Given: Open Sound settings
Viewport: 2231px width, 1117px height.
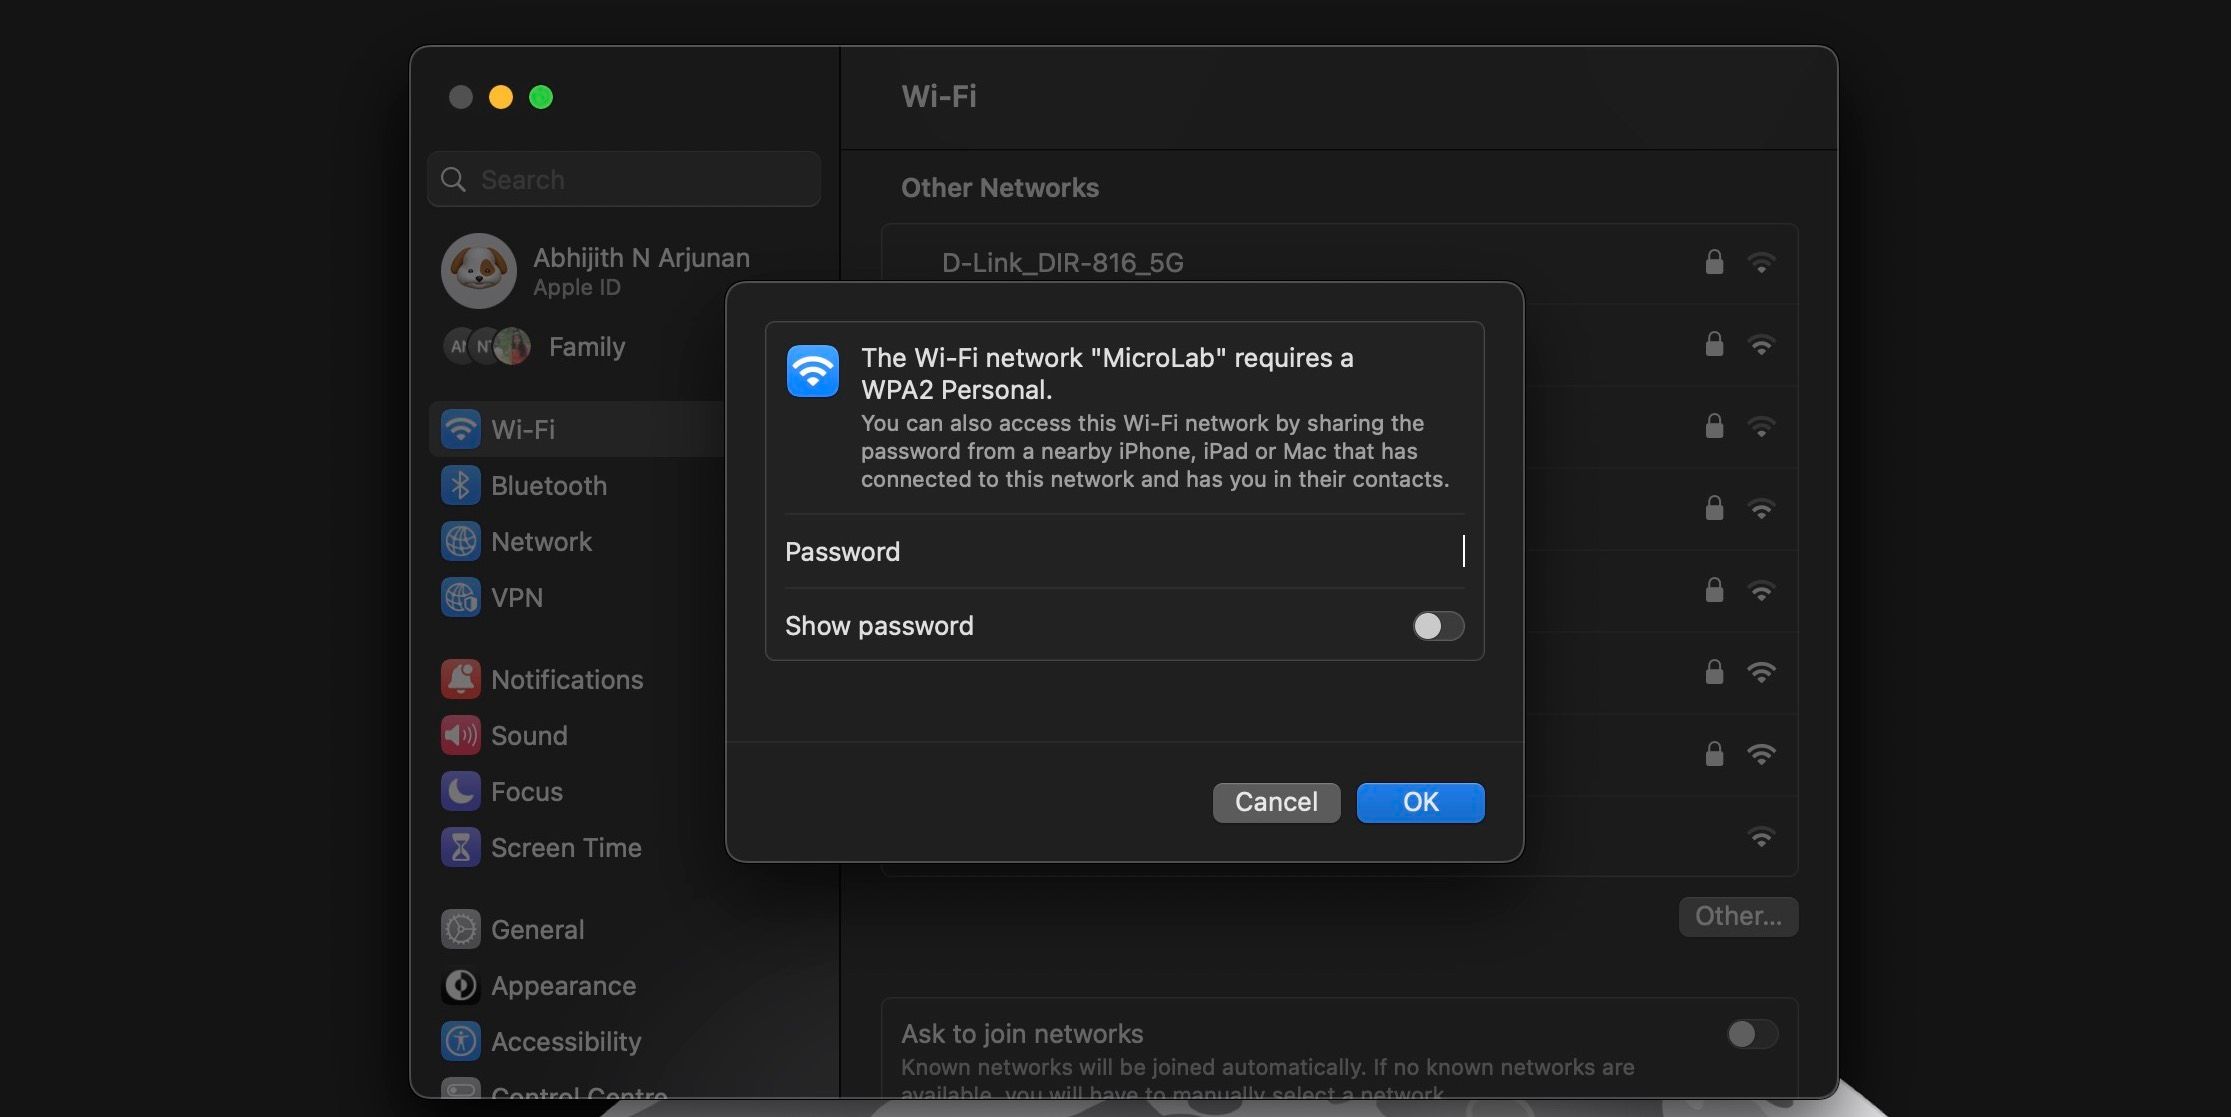Looking at the screenshot, I should click(x=528, y=735).
